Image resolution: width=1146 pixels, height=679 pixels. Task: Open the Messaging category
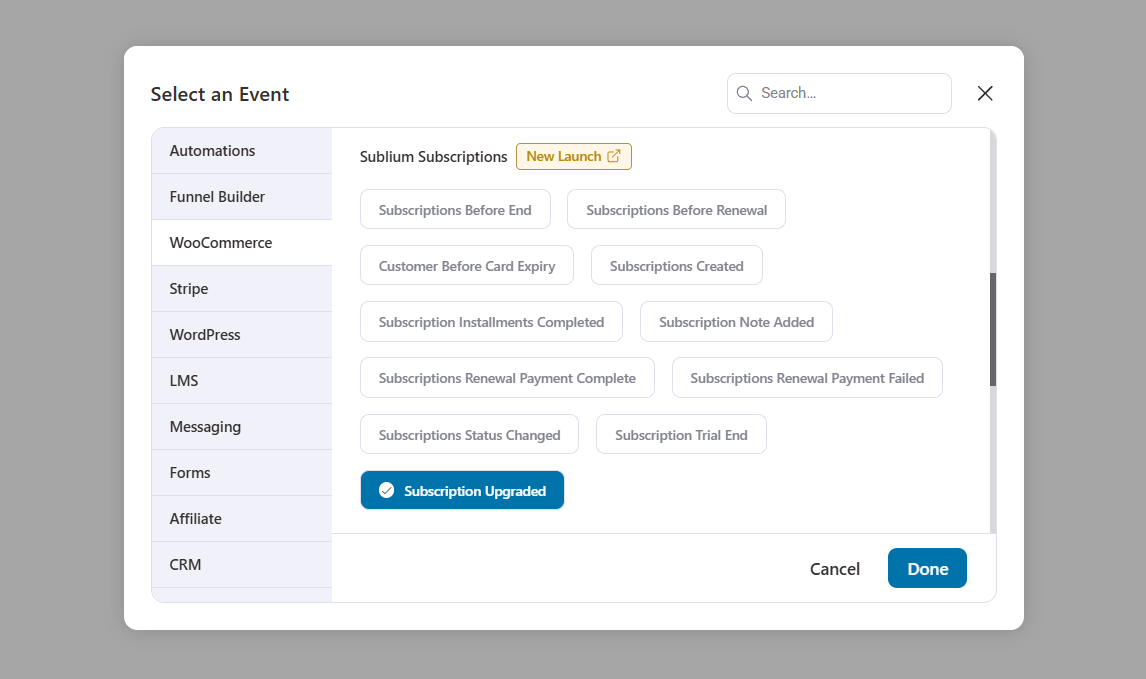242,427
